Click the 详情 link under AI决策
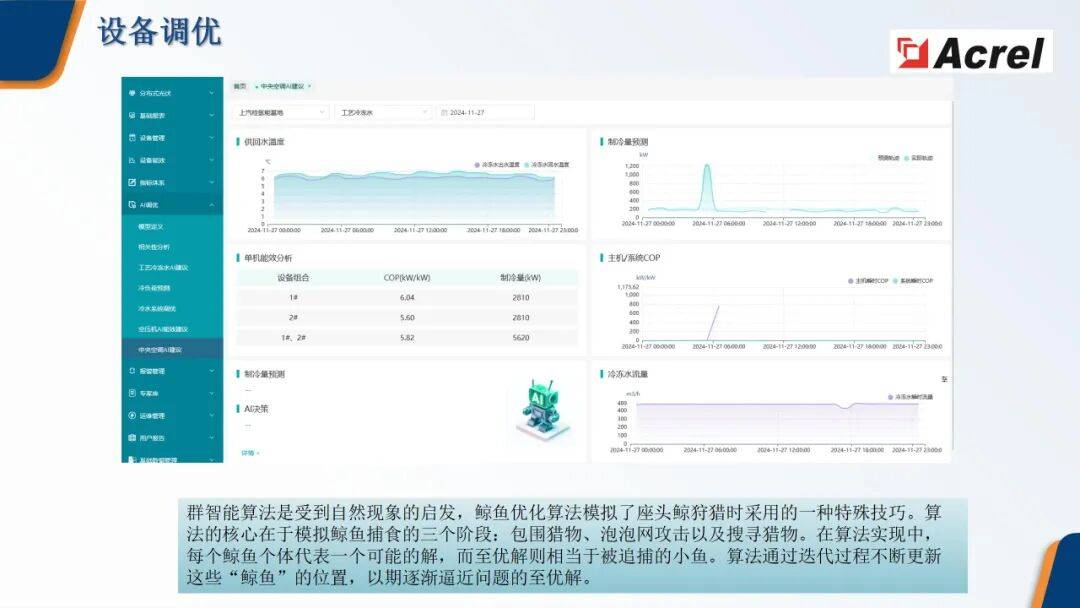 [249, 453]
